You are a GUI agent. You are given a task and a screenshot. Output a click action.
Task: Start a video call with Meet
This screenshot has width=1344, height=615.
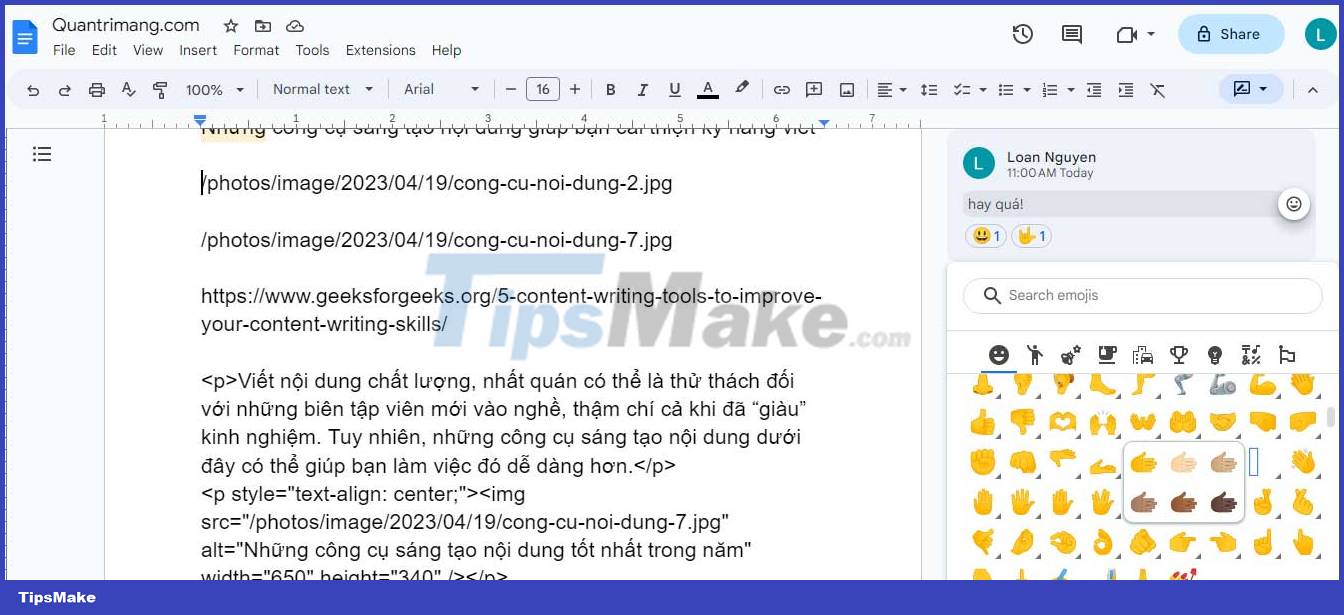coord(1129,33)
